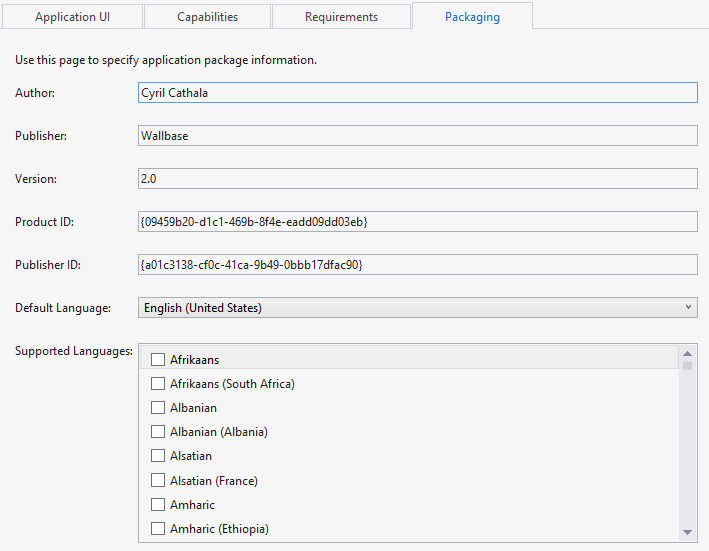Toggle Albanian (Albania) checkbox
Screen dimensions: 709x551
click(158, 432)
